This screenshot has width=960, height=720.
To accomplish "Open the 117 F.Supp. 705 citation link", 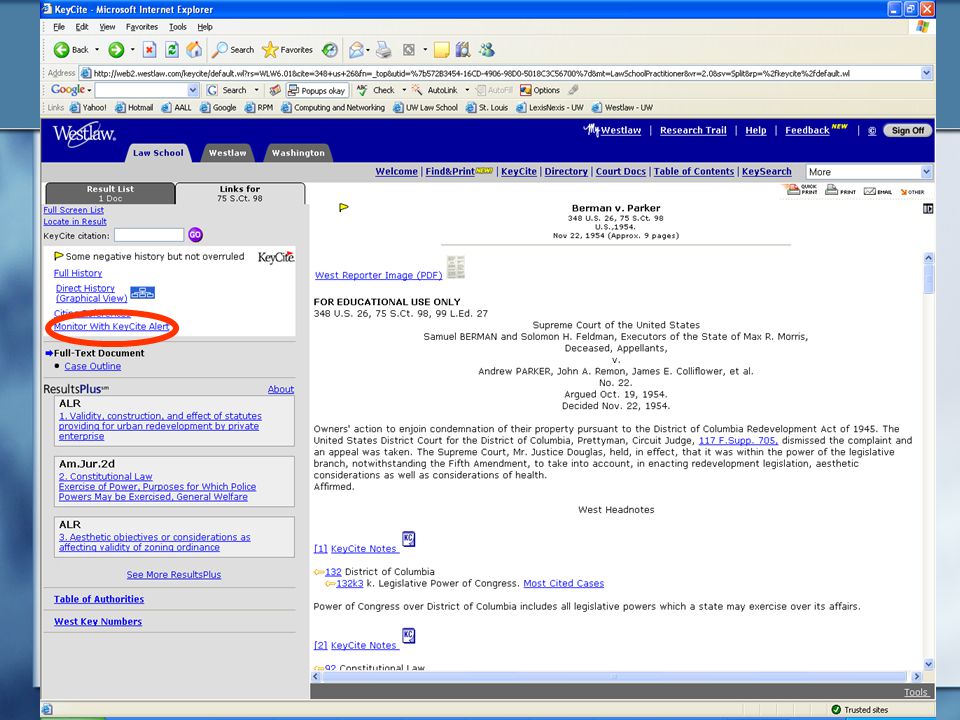I will click(738, 440).
